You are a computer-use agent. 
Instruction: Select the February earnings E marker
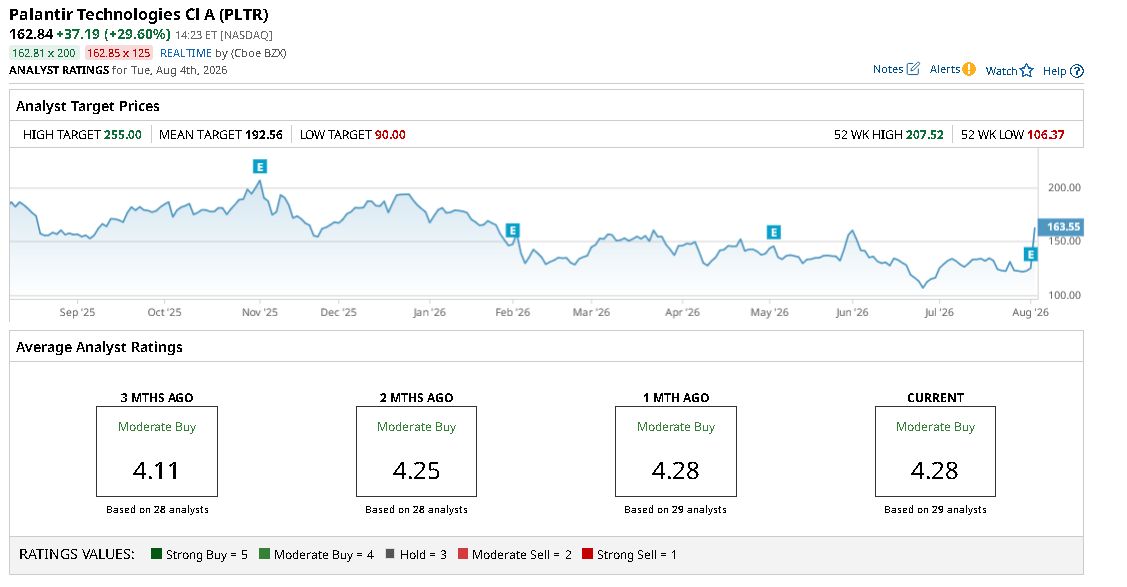(x=512, y=231)
